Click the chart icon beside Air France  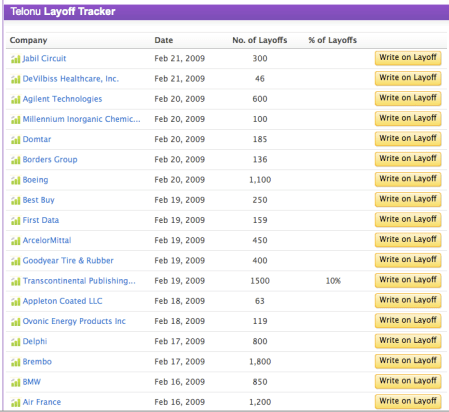click(x=15, y=402)
